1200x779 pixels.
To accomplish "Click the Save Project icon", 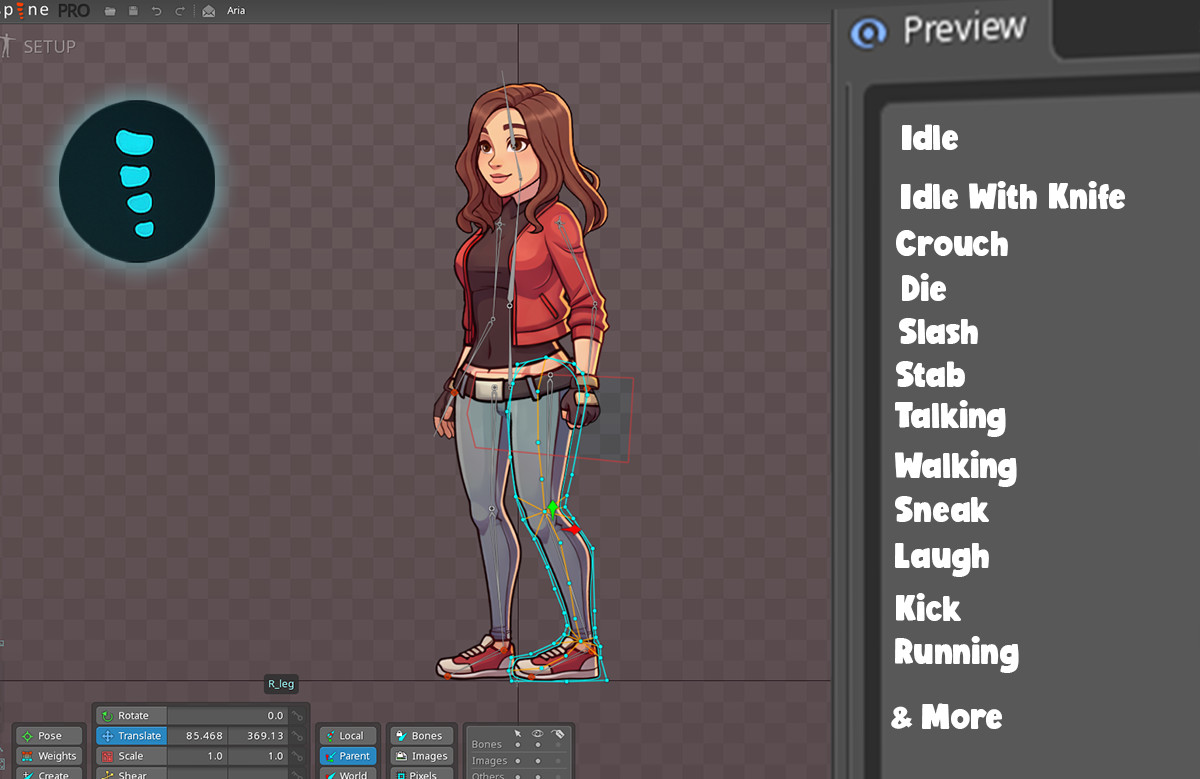I will (133, 9).
